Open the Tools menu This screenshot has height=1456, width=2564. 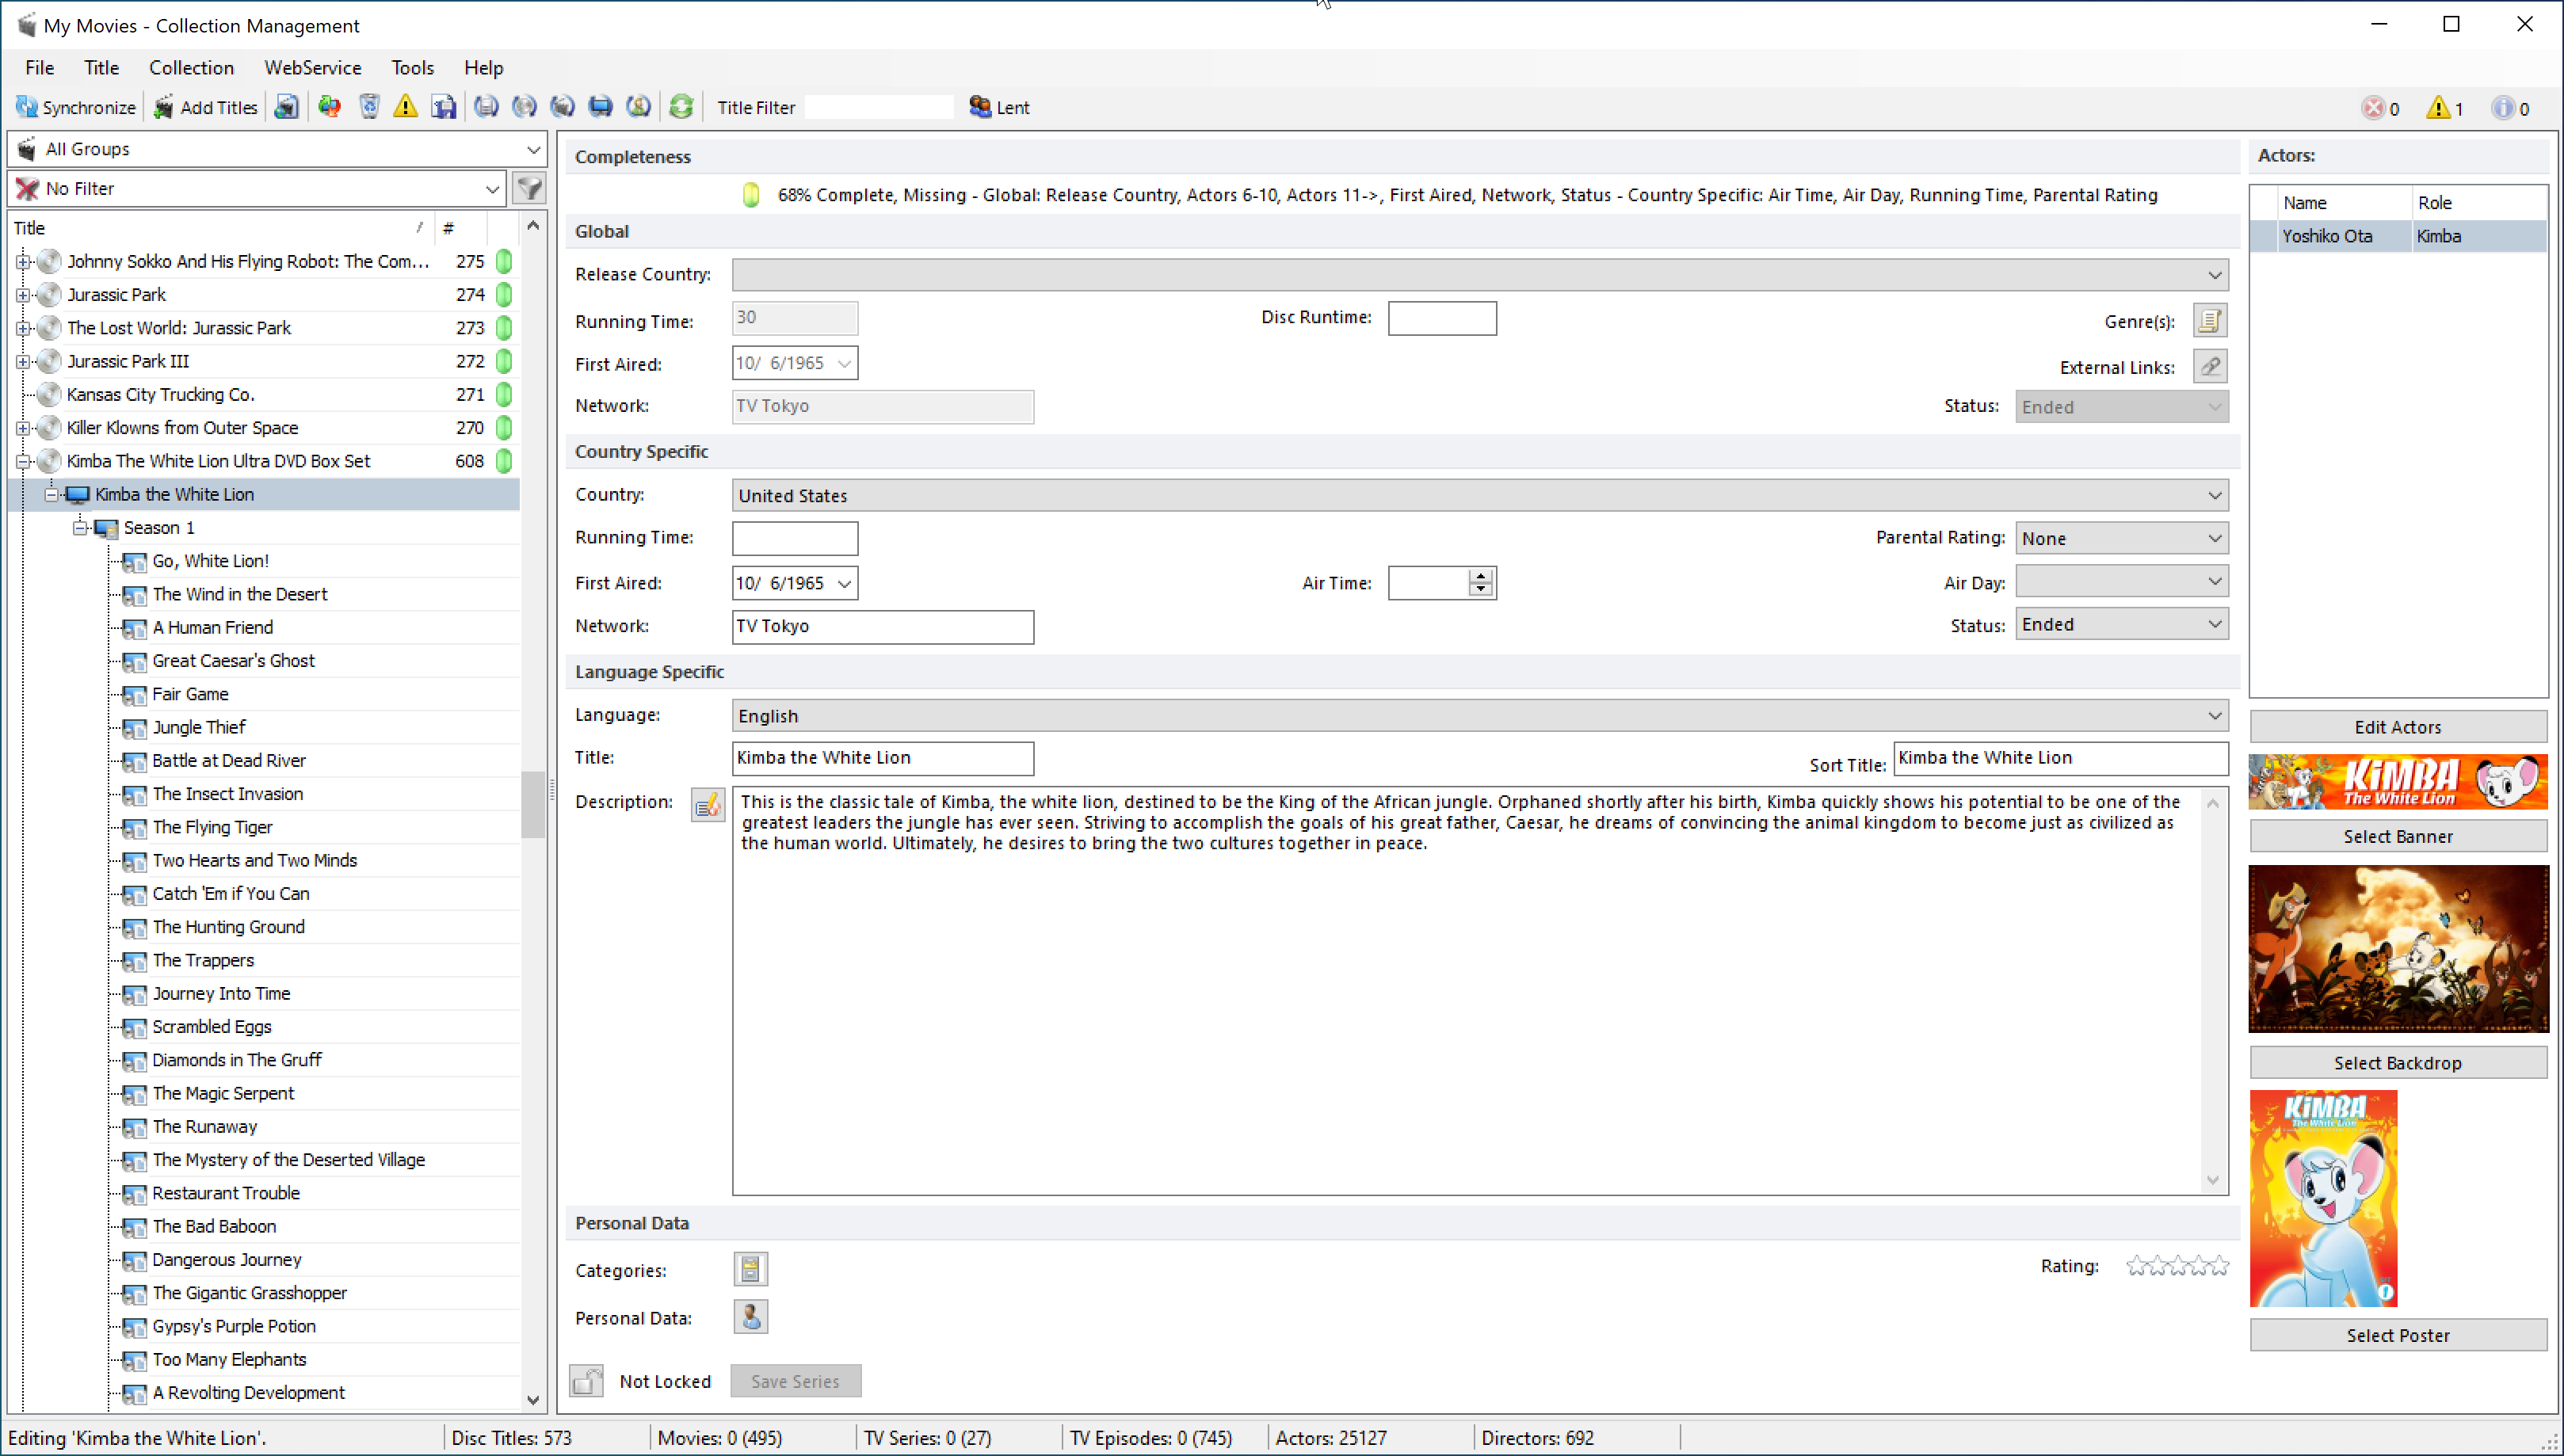click(x=410, y=67)
